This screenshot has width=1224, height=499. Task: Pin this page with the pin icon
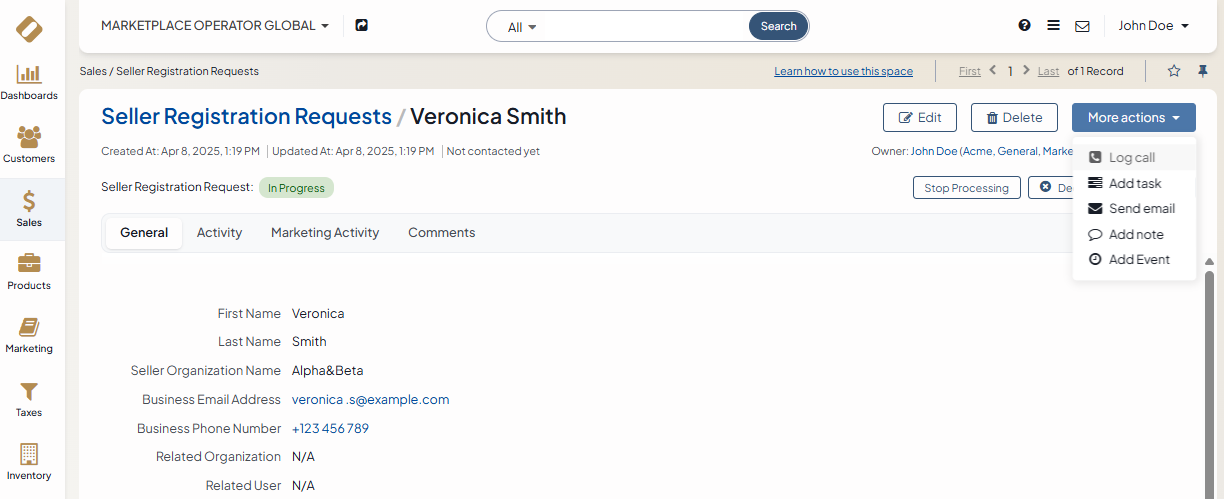tap(1203, 71)
